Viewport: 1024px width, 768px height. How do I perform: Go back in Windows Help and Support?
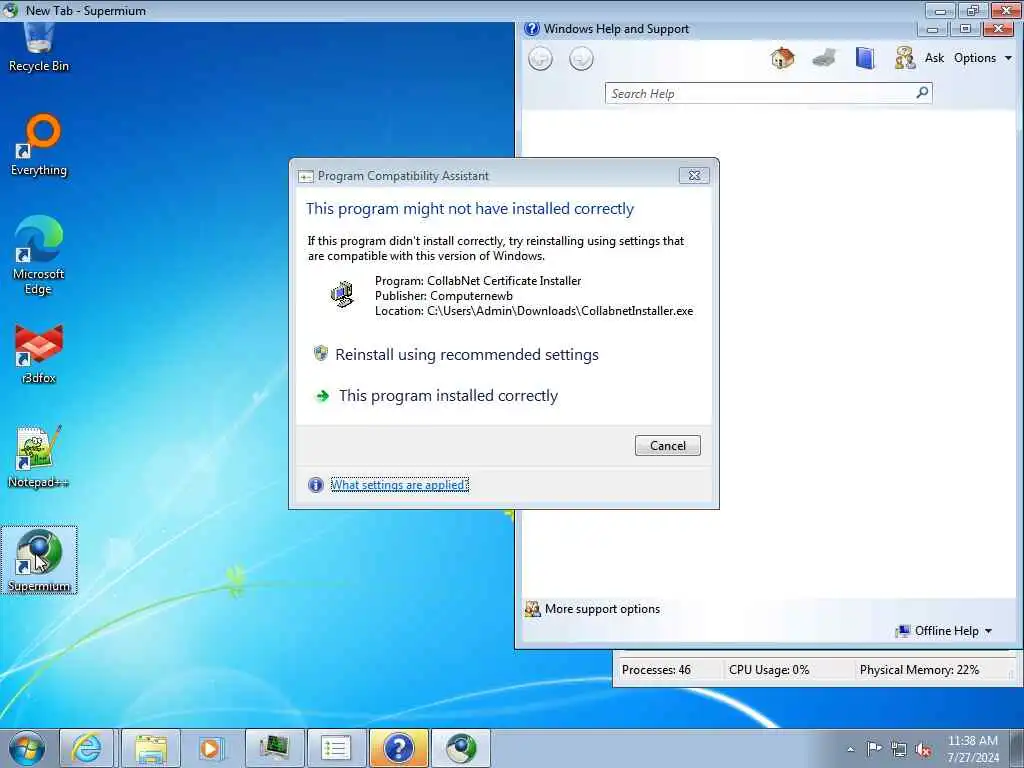point(540,59)
